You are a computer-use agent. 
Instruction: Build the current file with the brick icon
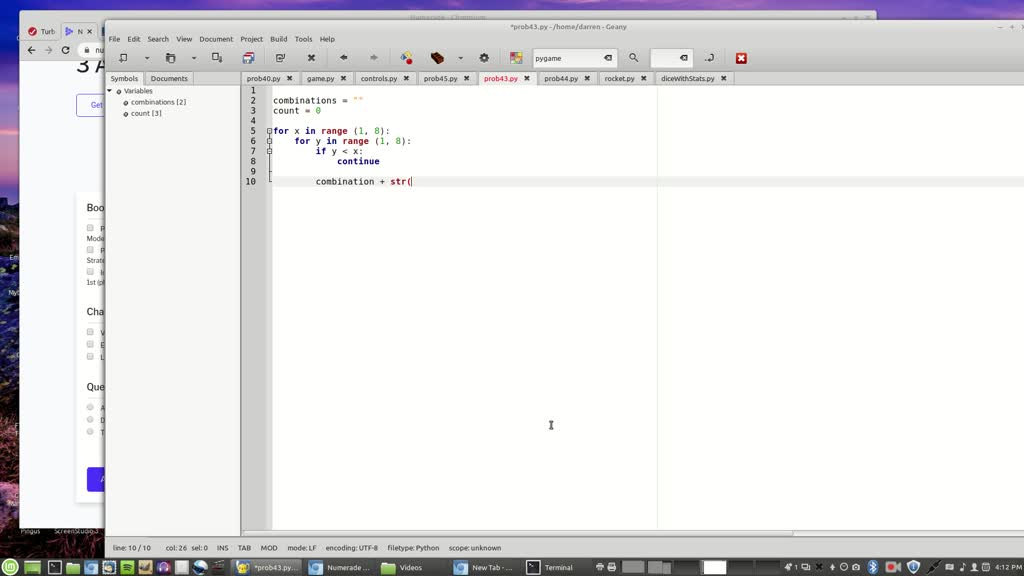click(x=437, y=57)
